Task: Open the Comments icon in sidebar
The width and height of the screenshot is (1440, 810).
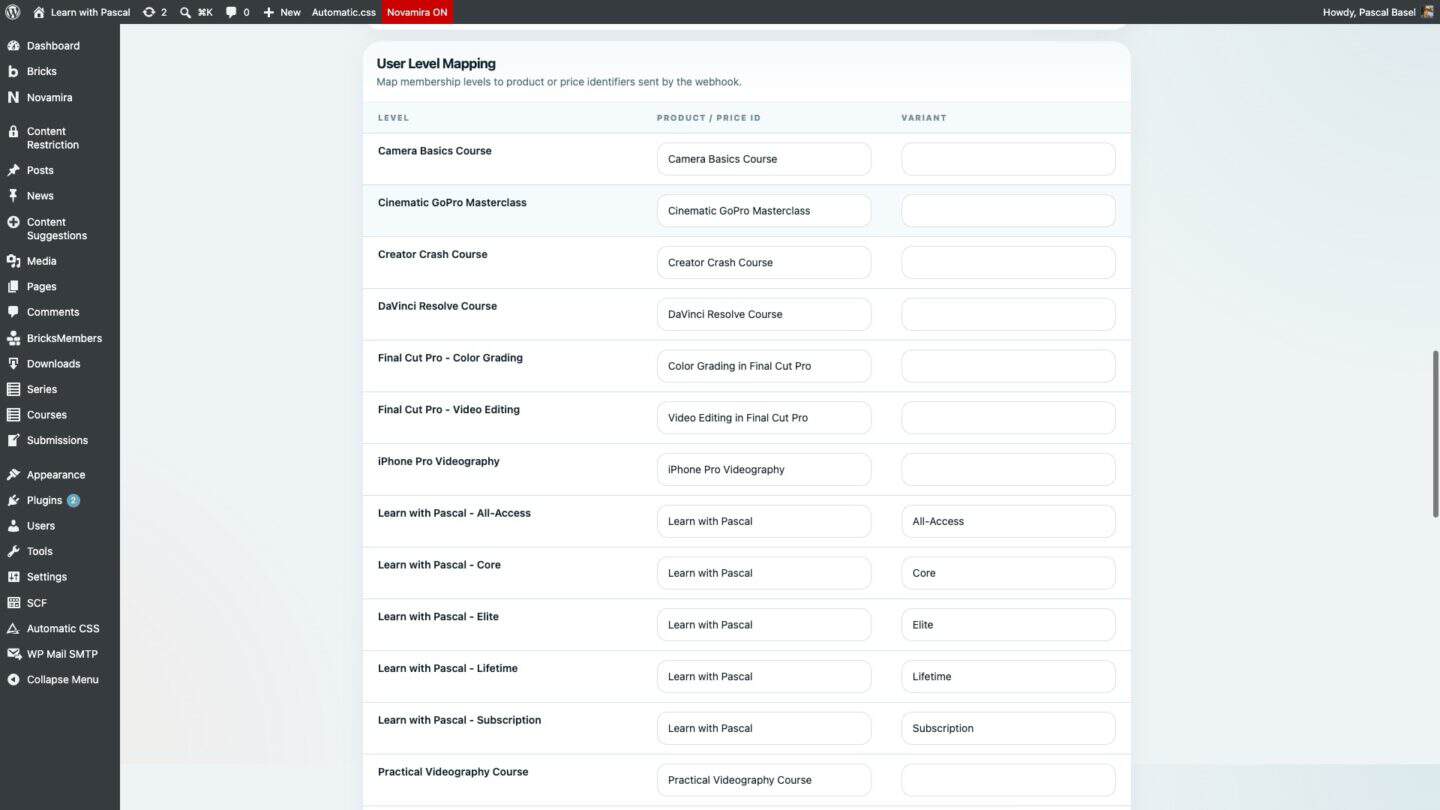Action: tap(13, 312)
